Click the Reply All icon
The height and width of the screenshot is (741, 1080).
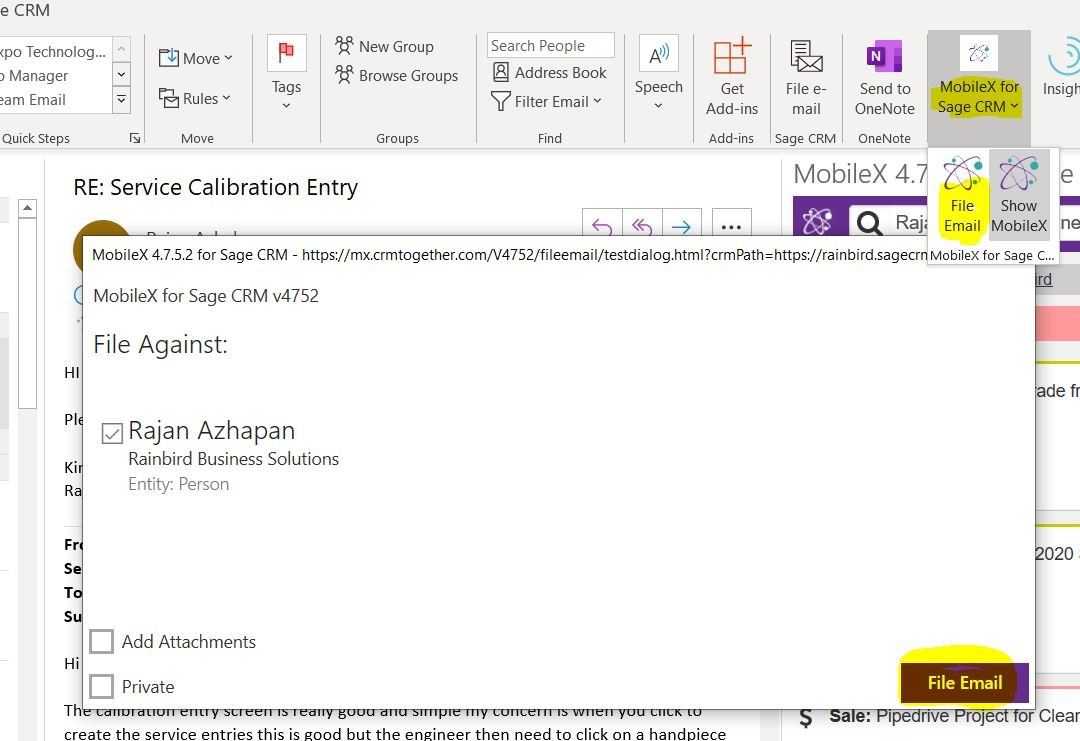[642, 225]
